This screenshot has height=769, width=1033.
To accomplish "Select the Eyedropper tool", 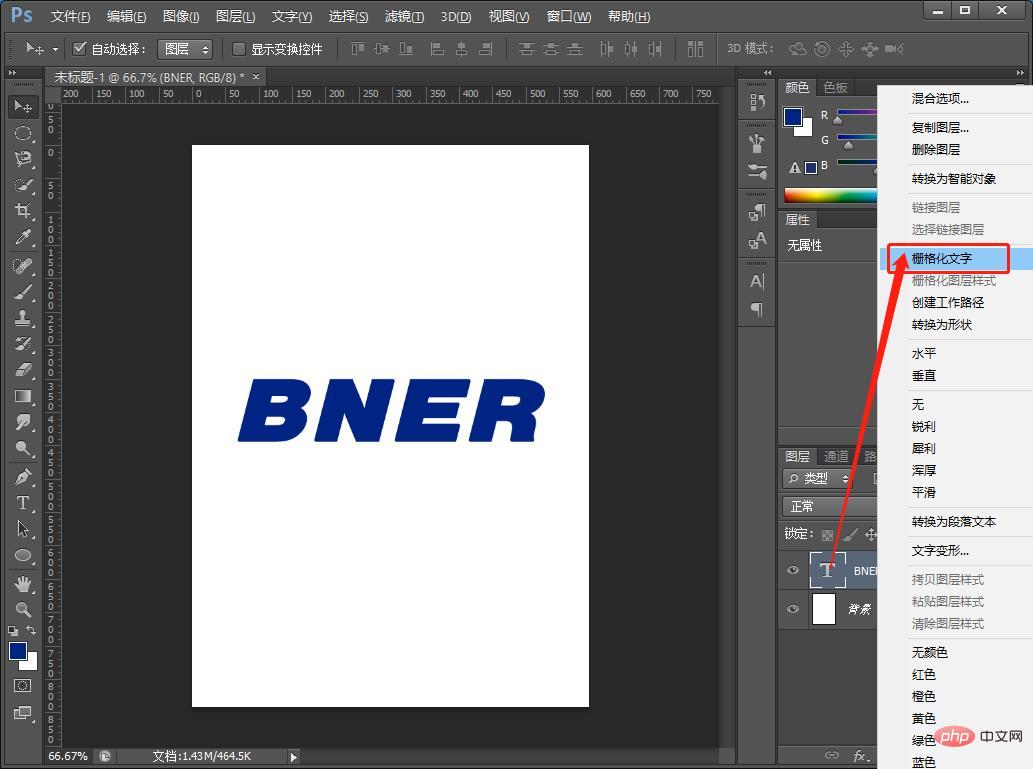I will (x=23, y=237).
